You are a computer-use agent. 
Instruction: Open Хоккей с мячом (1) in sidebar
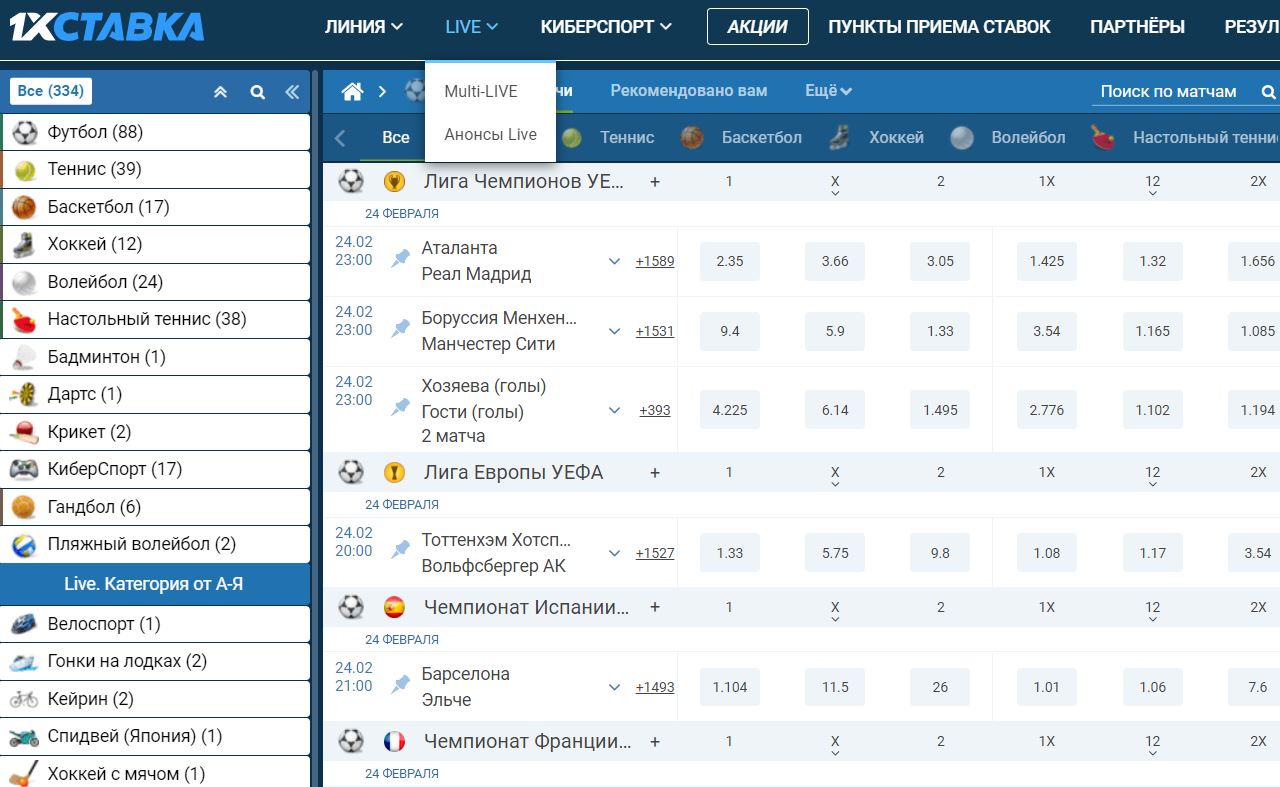click(x=155, y=773)
